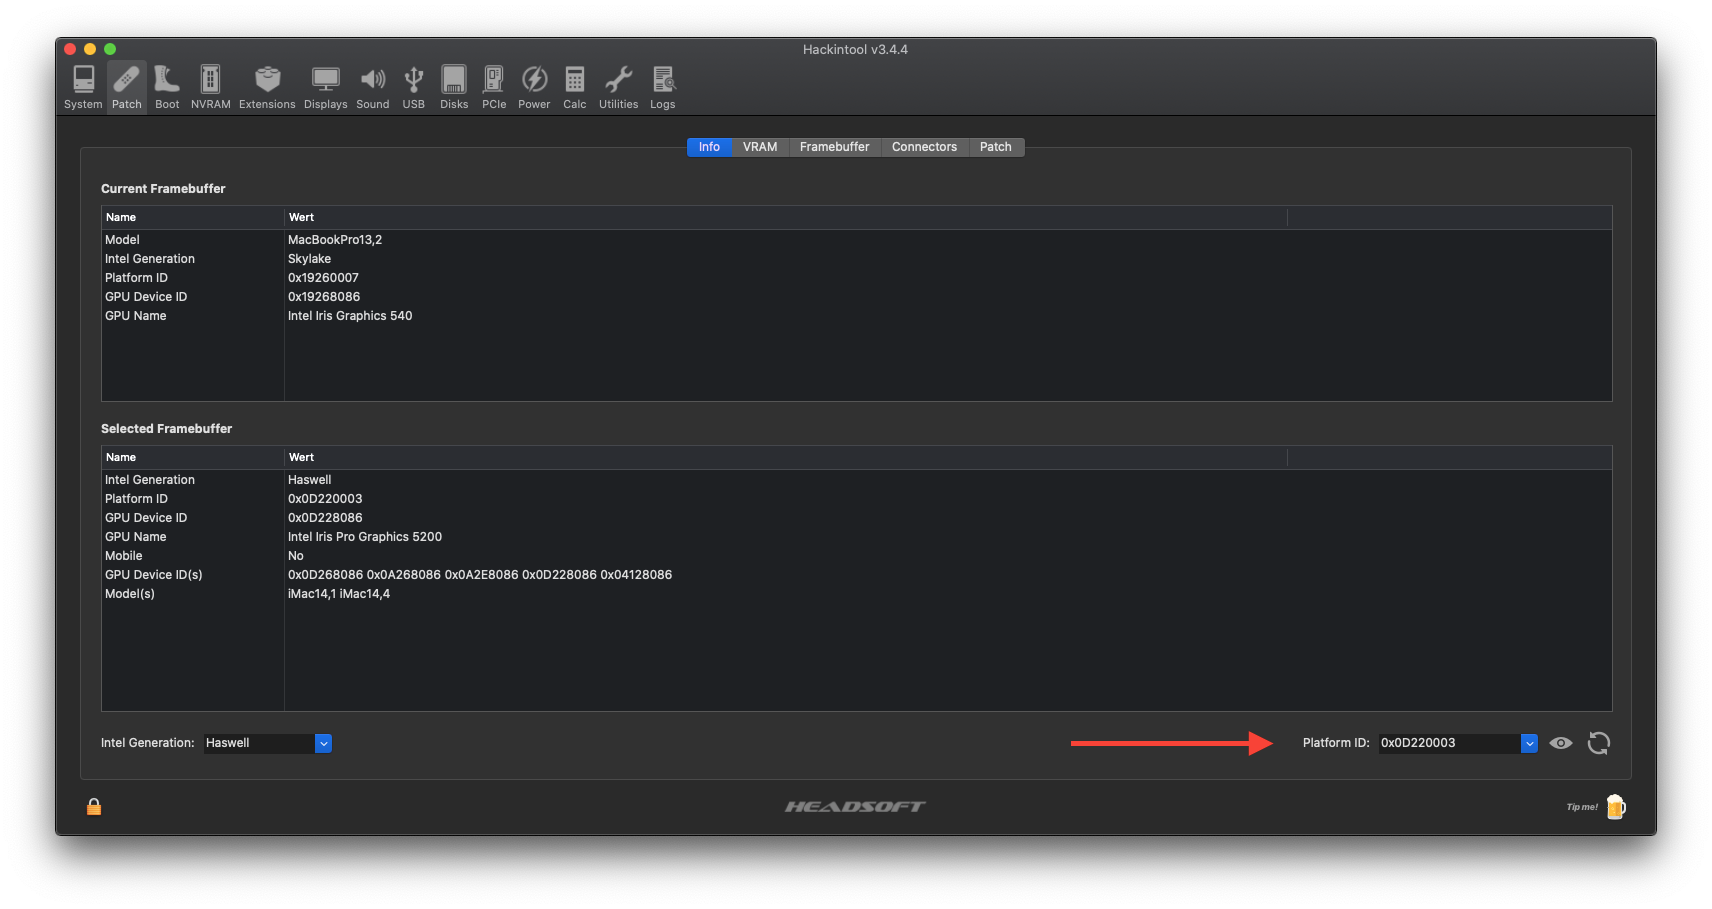Switch to the Framebuffer tab
The height and width of the screenshot is (909, 1712).
[x=835, y=147]
